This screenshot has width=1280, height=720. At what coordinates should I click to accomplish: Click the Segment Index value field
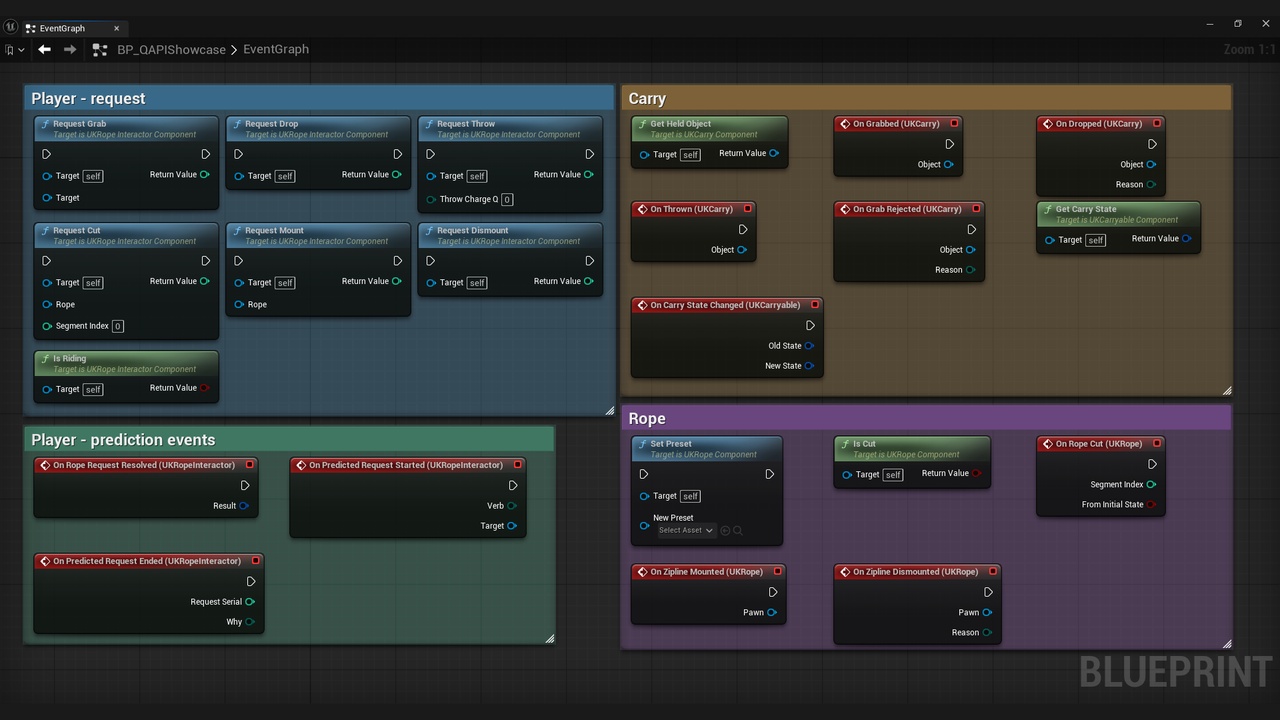[118, 326]
